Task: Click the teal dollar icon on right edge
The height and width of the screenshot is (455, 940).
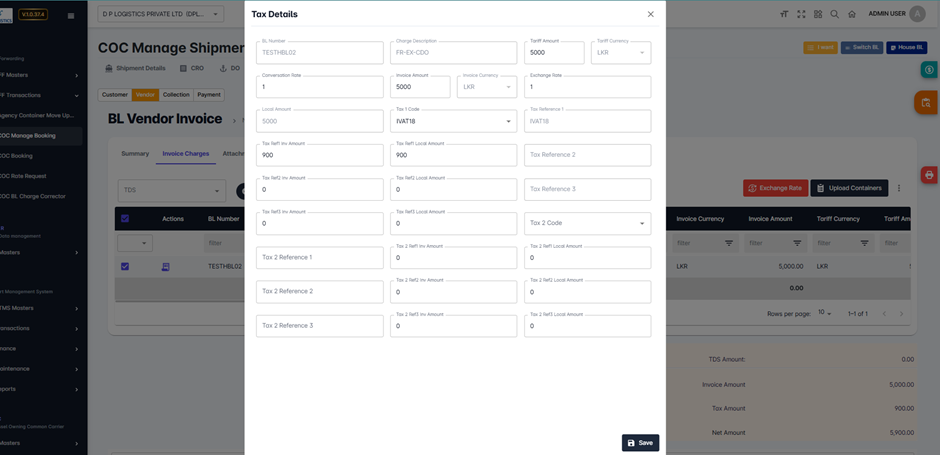Action: point(929,70)
